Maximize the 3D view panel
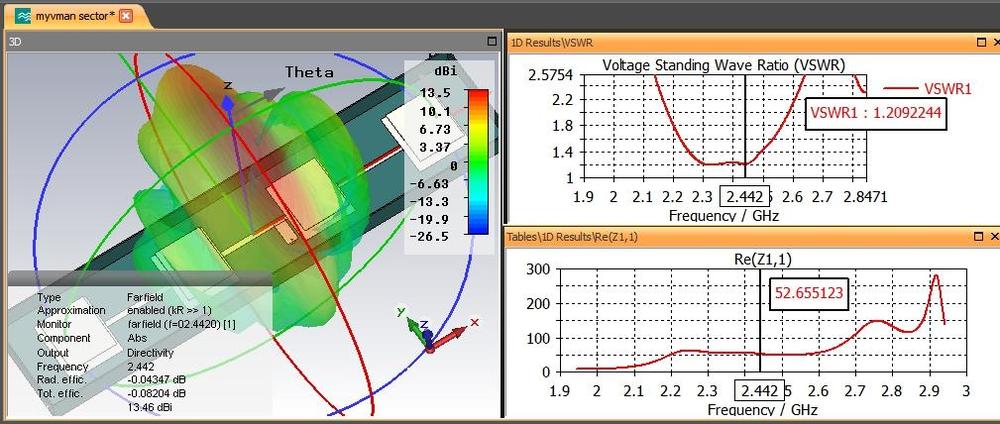 click(x=492, y=41)
